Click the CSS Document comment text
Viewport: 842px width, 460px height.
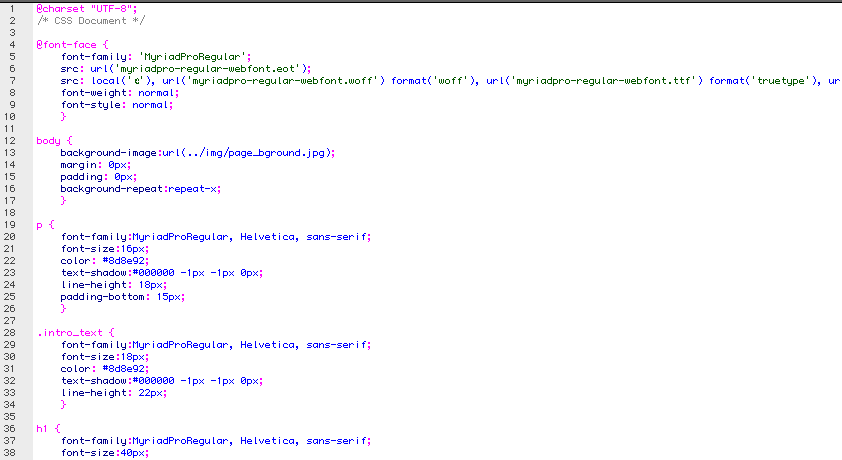tap(91, 20)
